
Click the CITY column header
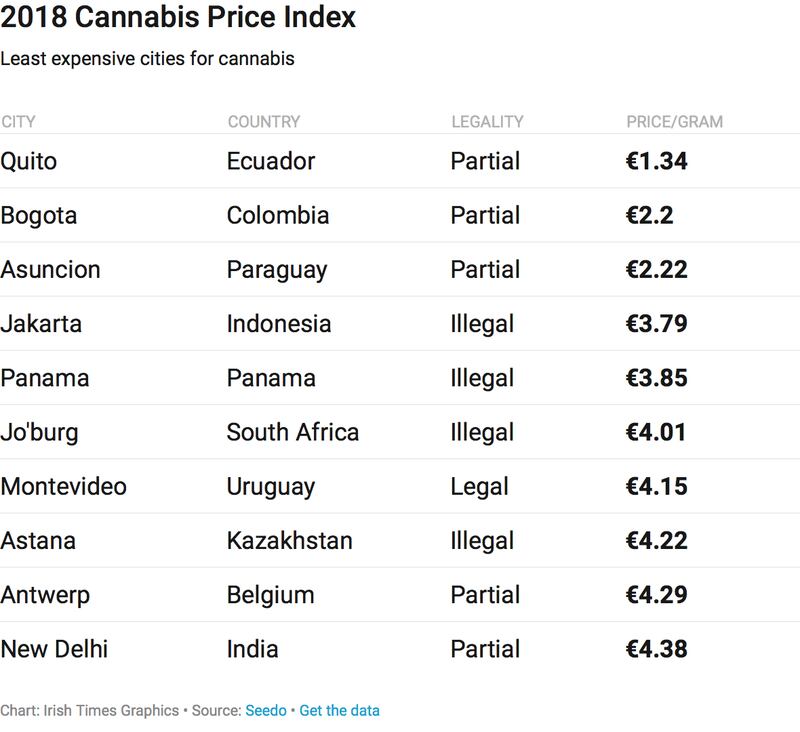tap(19, 122)
